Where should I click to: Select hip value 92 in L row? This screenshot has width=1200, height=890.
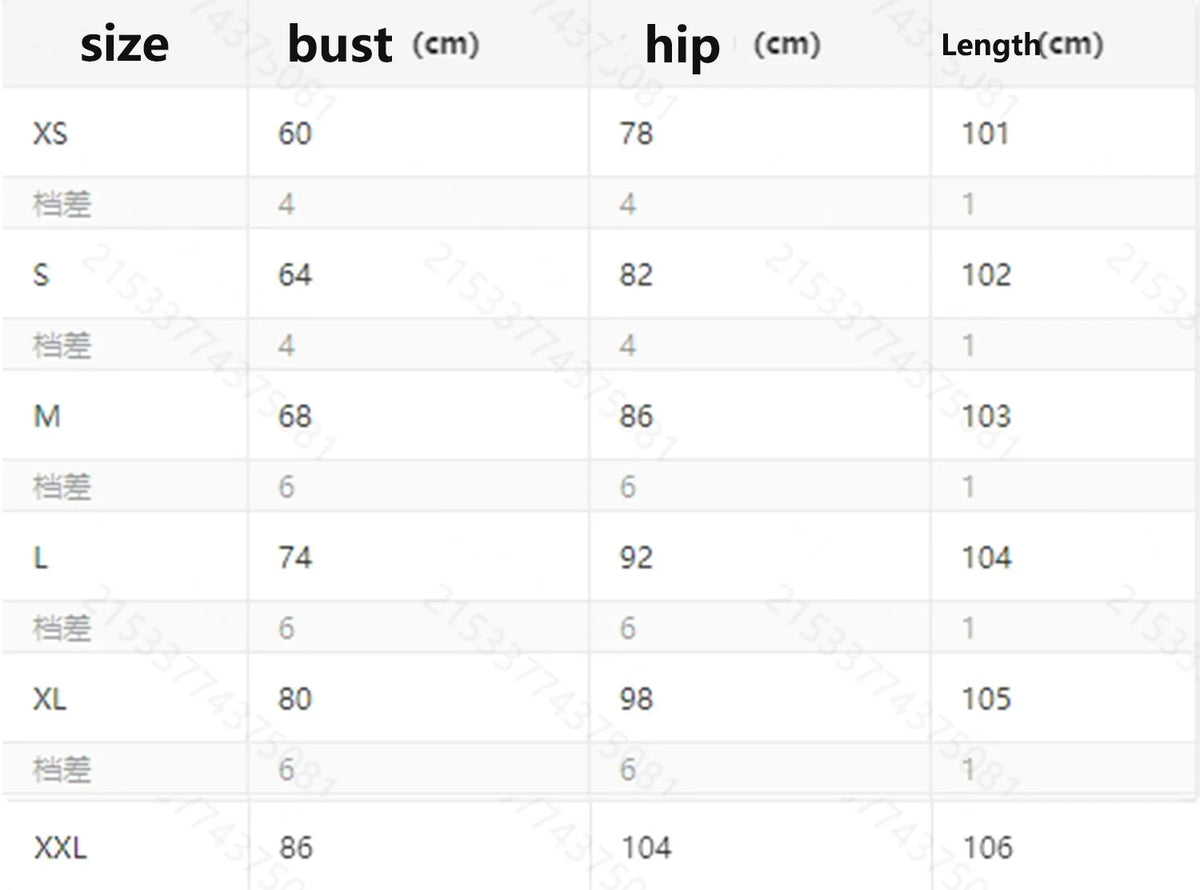(636, 557)
